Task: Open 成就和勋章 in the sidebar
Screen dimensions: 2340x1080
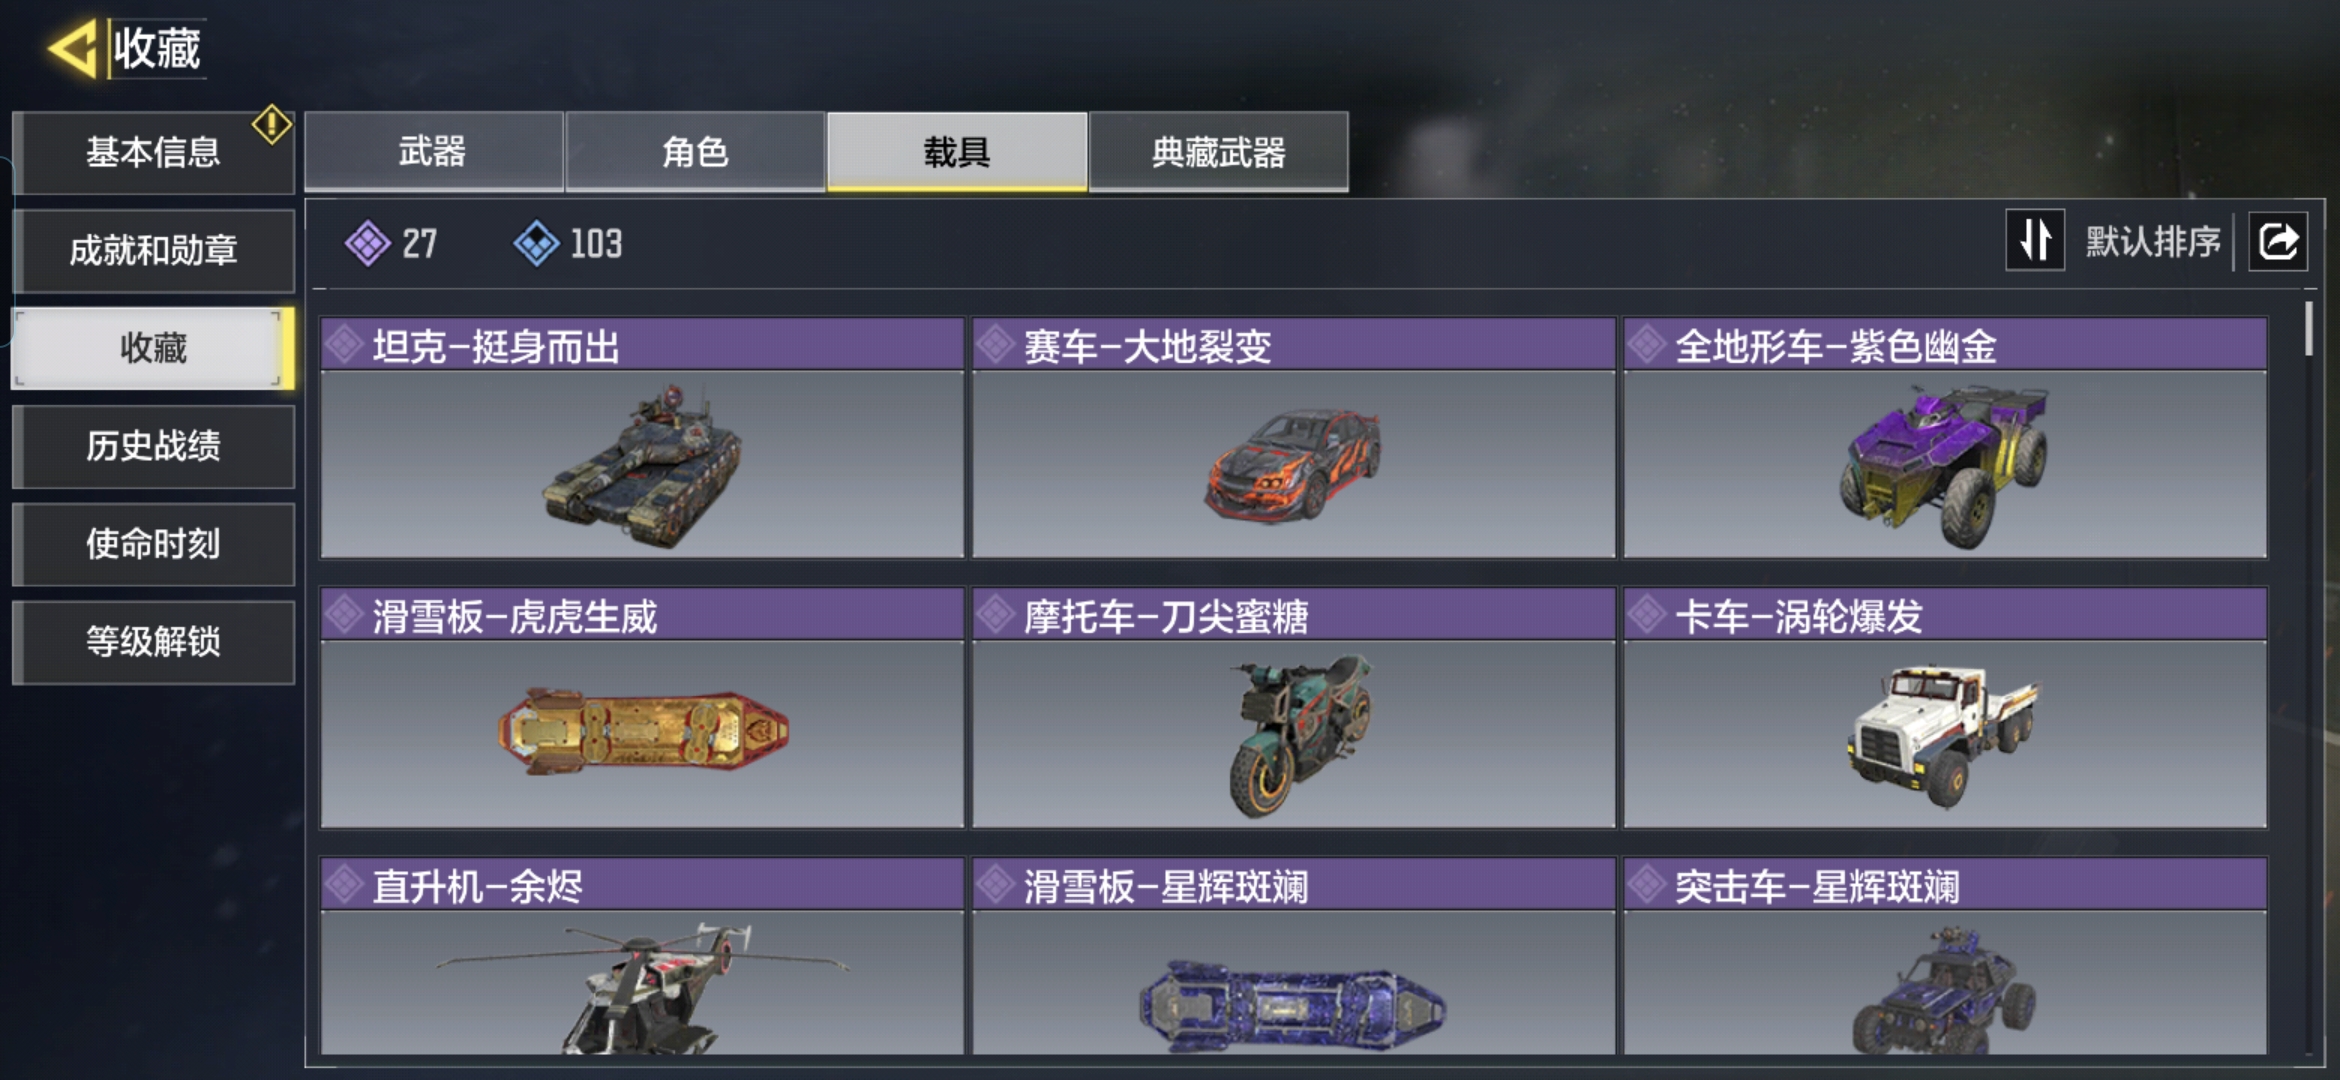Action: point(153,250)
